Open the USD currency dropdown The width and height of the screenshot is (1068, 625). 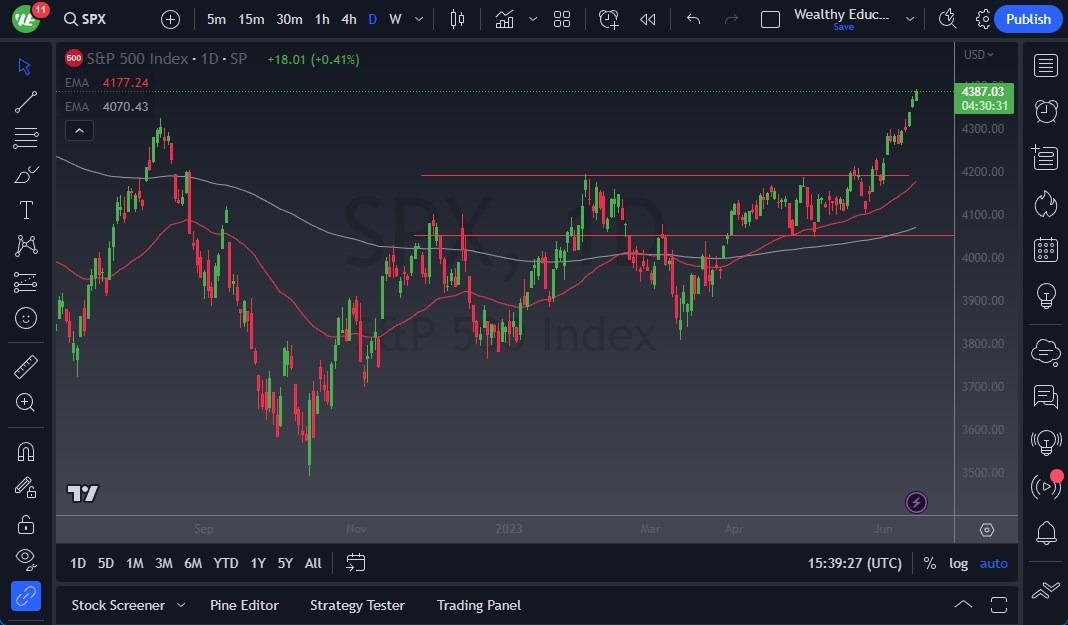[x=977, y=55]
